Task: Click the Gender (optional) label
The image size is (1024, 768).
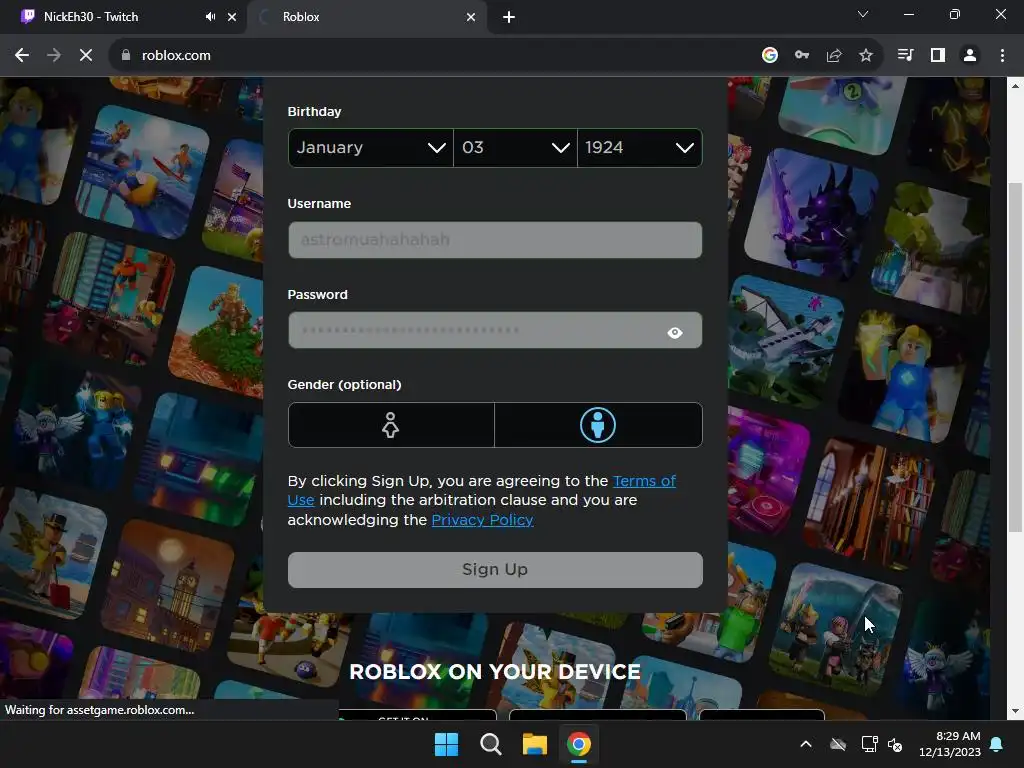Action: pos(344,385)
